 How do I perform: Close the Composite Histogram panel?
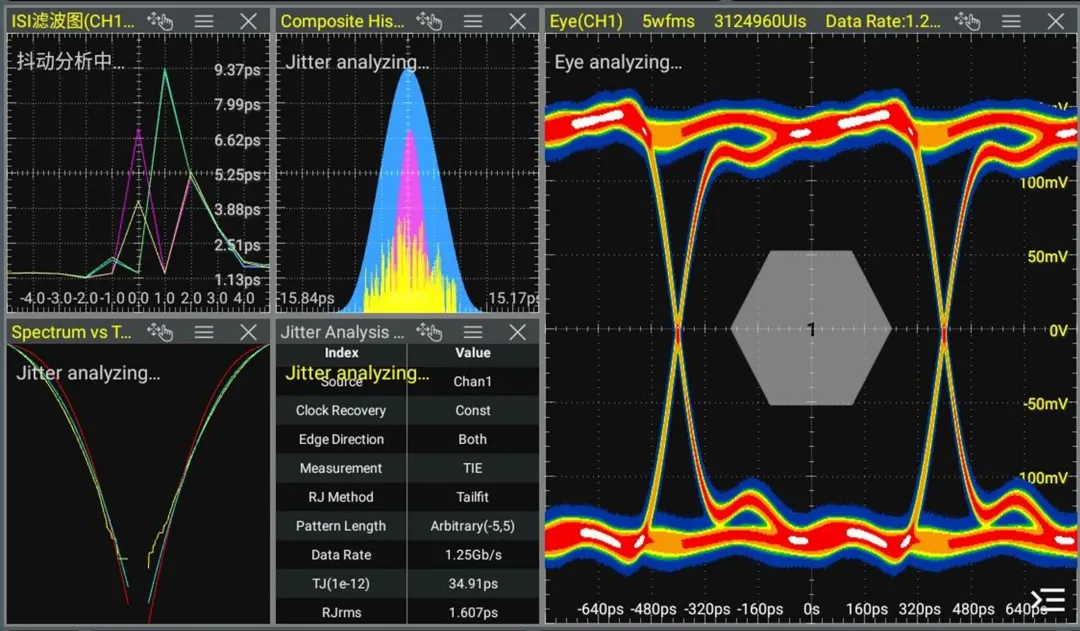pos(517,21)
